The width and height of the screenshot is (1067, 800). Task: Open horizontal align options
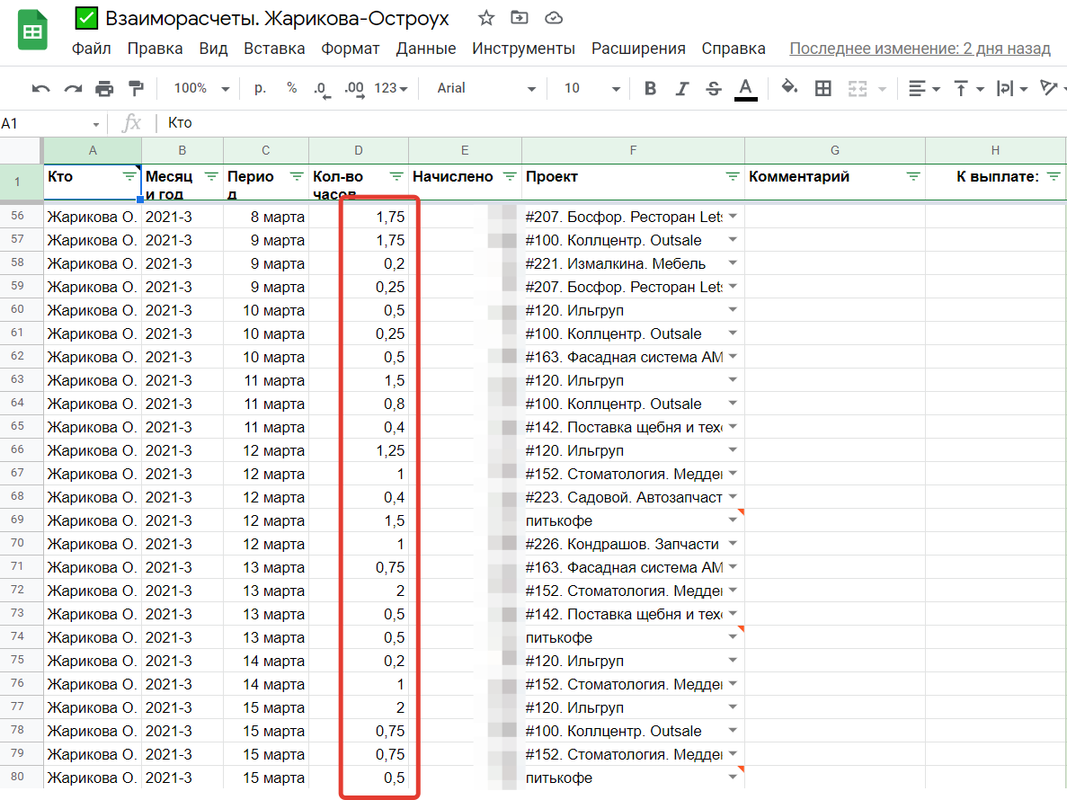pos(924,88)
